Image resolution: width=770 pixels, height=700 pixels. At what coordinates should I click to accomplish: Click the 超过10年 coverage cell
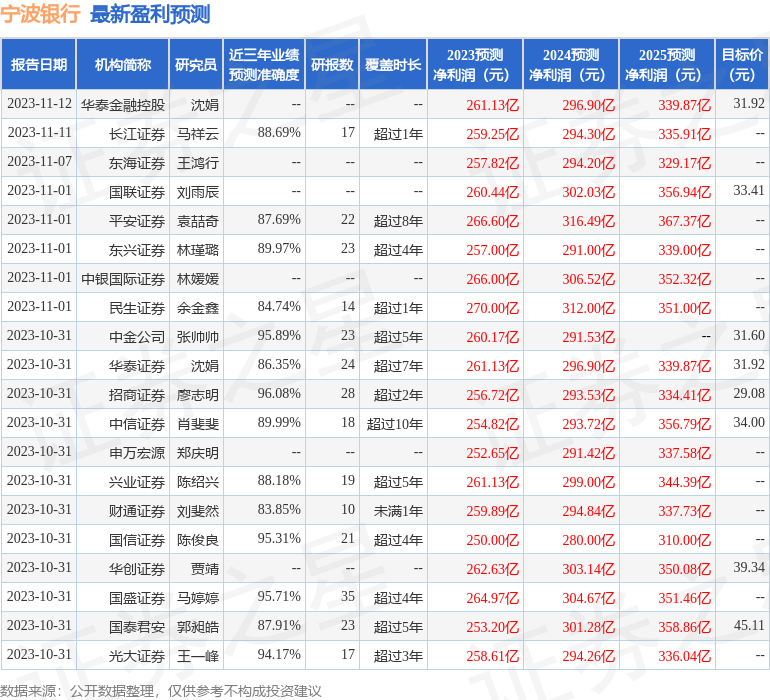(395, 423)
